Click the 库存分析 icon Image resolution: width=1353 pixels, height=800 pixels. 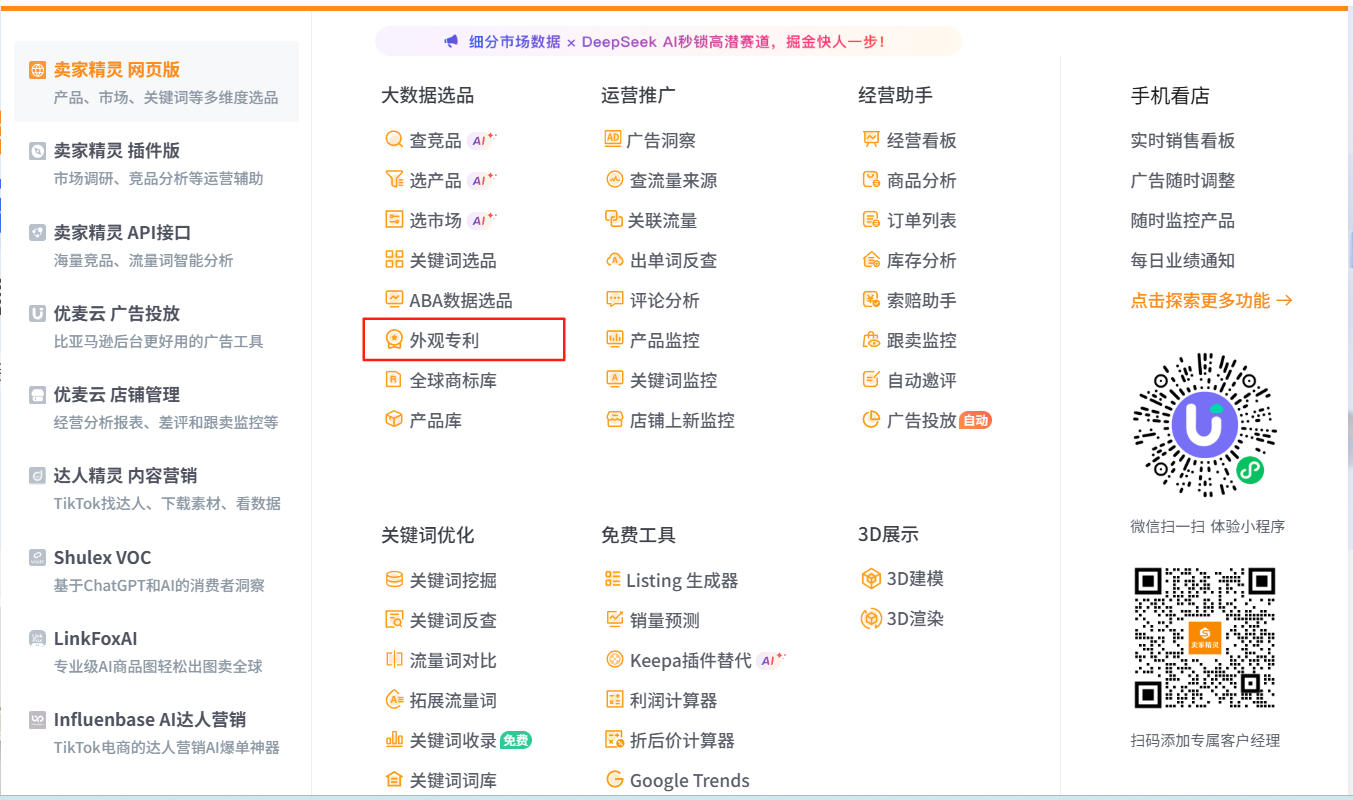point(871,260)
